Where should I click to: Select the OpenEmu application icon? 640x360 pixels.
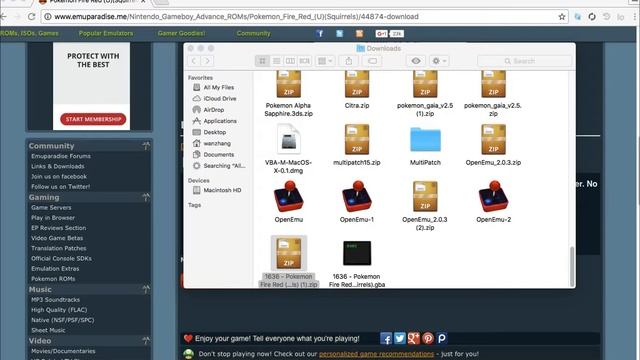[x=289, y=196]
